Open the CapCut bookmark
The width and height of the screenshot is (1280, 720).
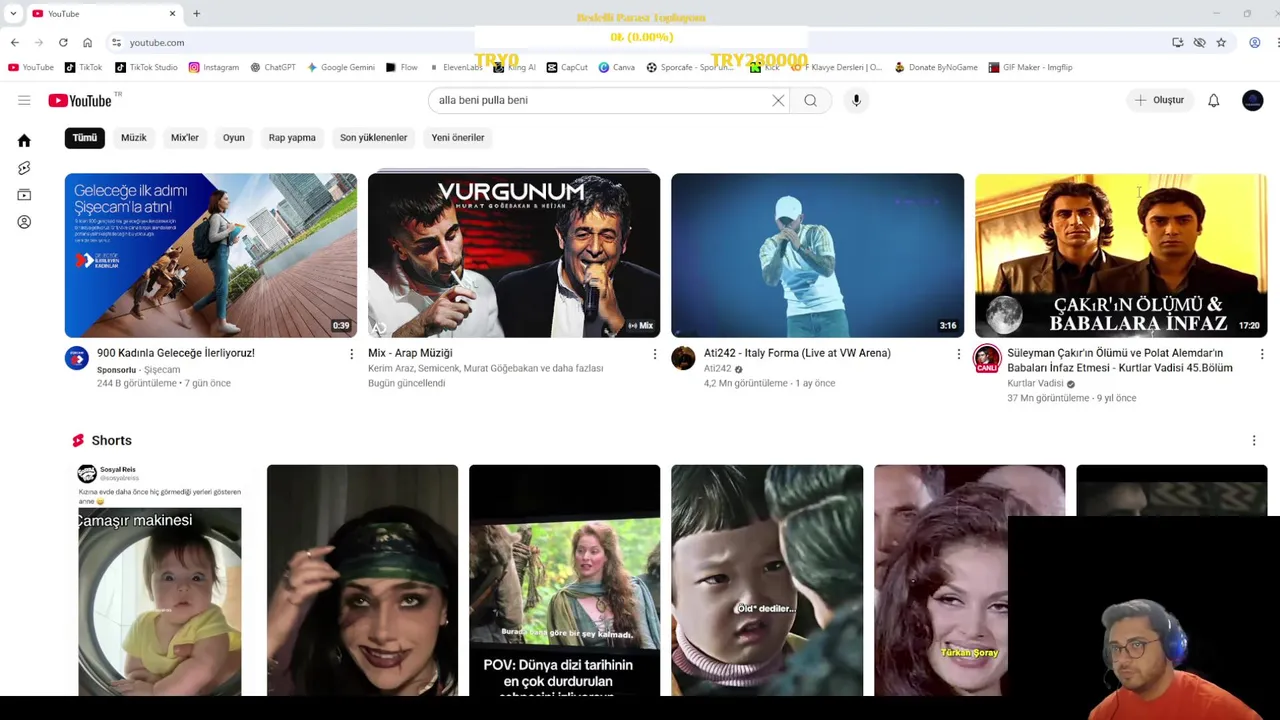pyautogui.click(x=567, y=67)
